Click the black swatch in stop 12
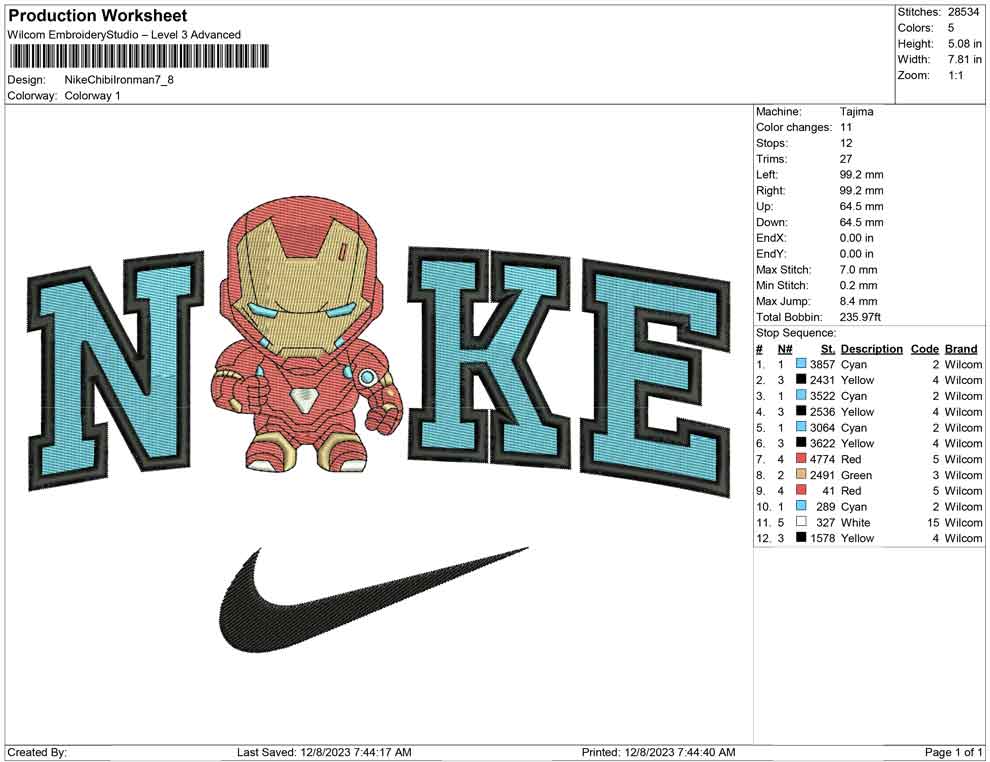 pyautogui.click(x=801, y=537)
